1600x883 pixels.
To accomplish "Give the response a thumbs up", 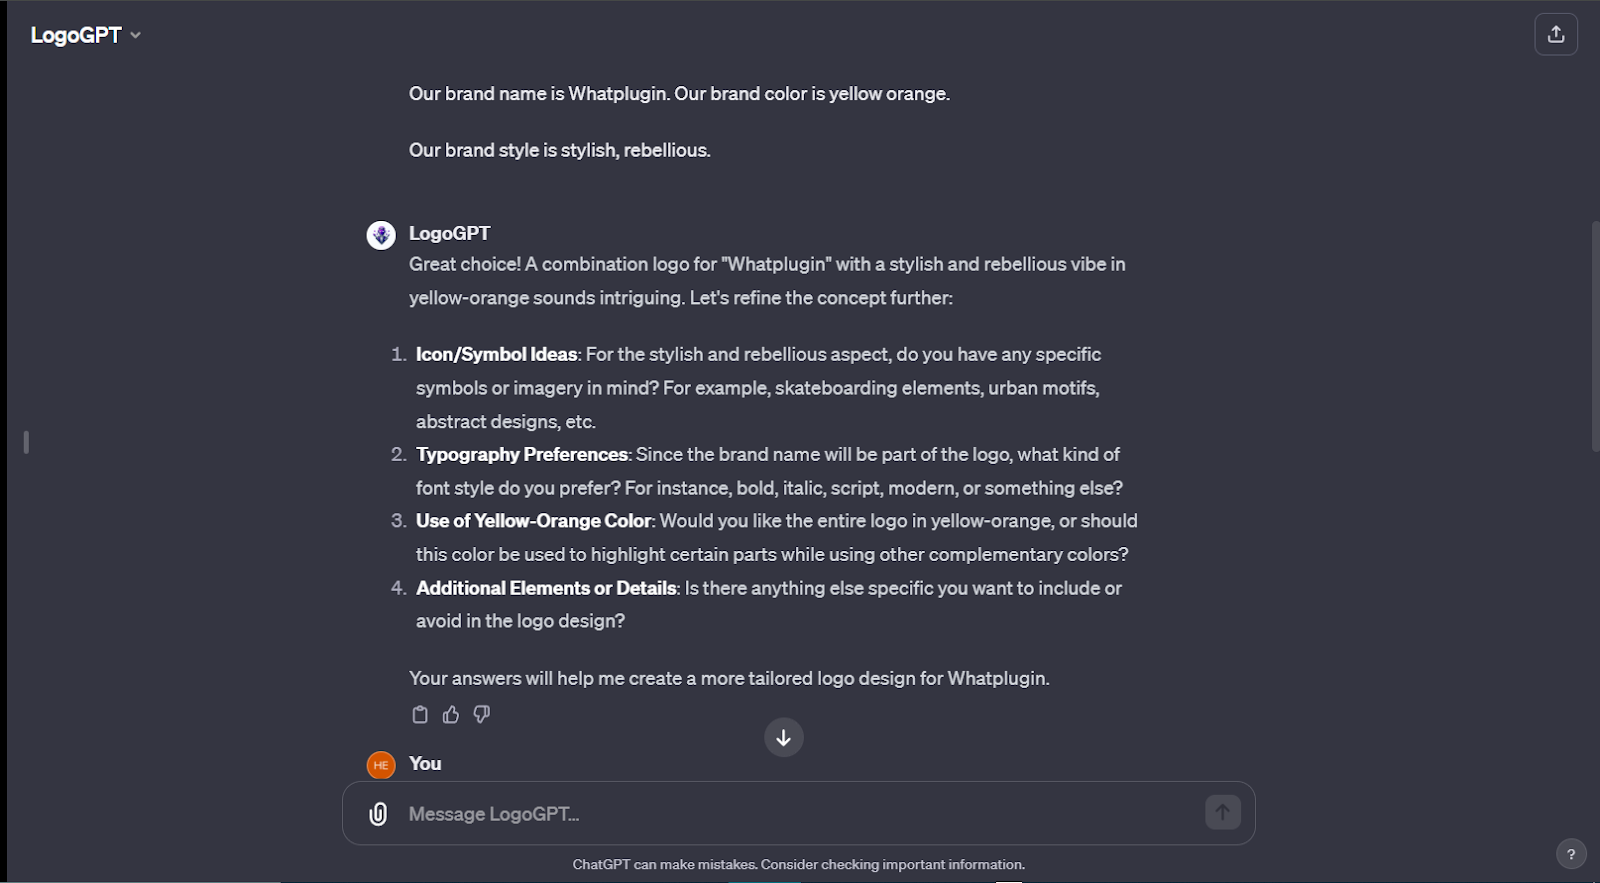I will [x=451, y=714].
